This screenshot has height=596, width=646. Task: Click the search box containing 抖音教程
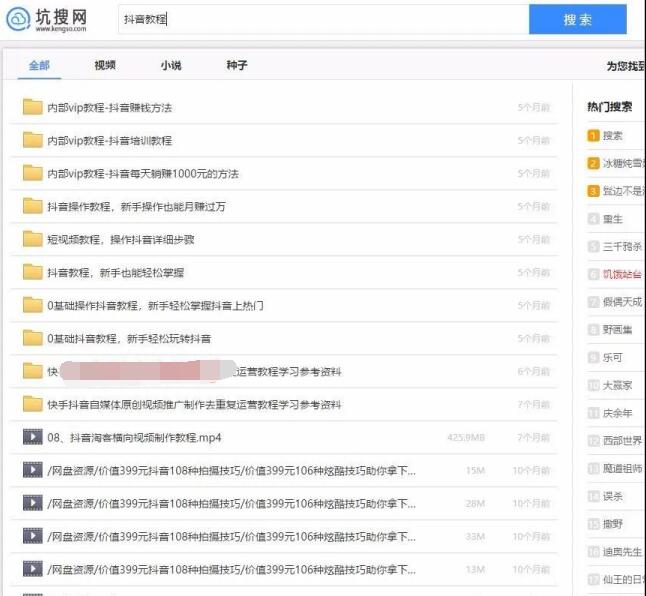[x=320, y=19]
